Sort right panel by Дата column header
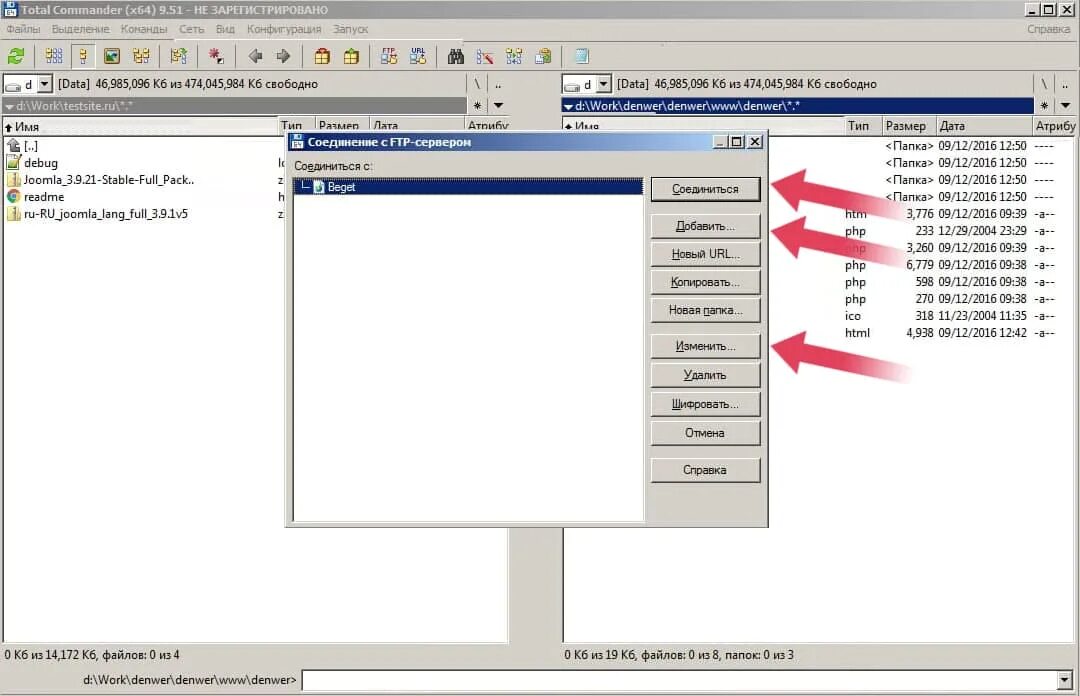Screen dimensions: 1080x696 click(983, 126)
